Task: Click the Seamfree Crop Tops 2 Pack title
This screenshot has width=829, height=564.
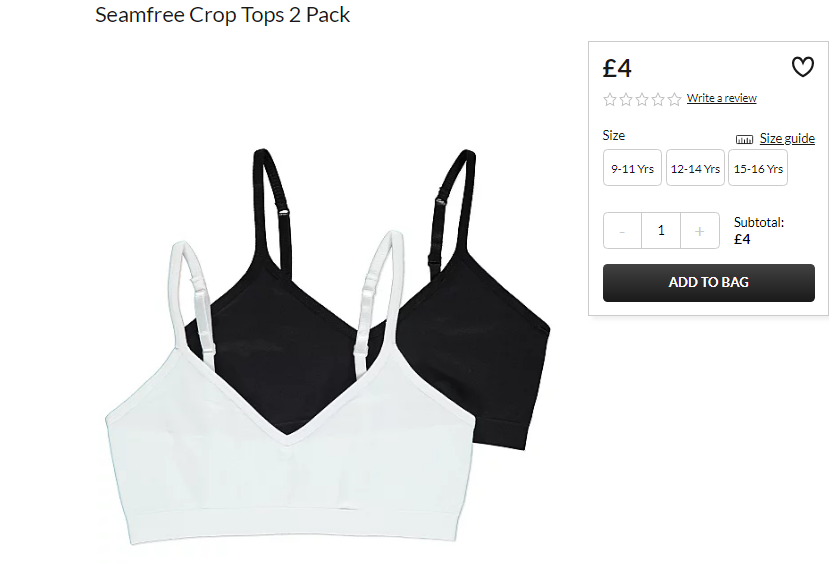Action: pyautogui.click(x=223, y=15)
